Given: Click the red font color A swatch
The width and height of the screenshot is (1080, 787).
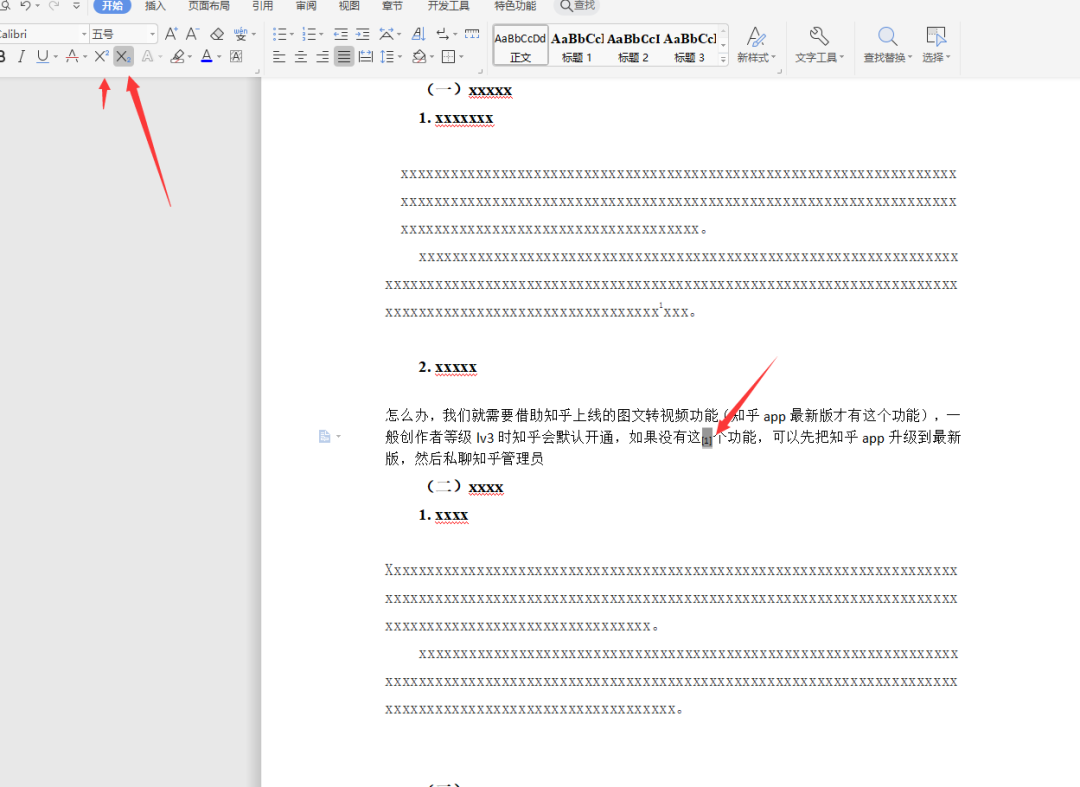Looking at the screenshot, I should 206,57.
